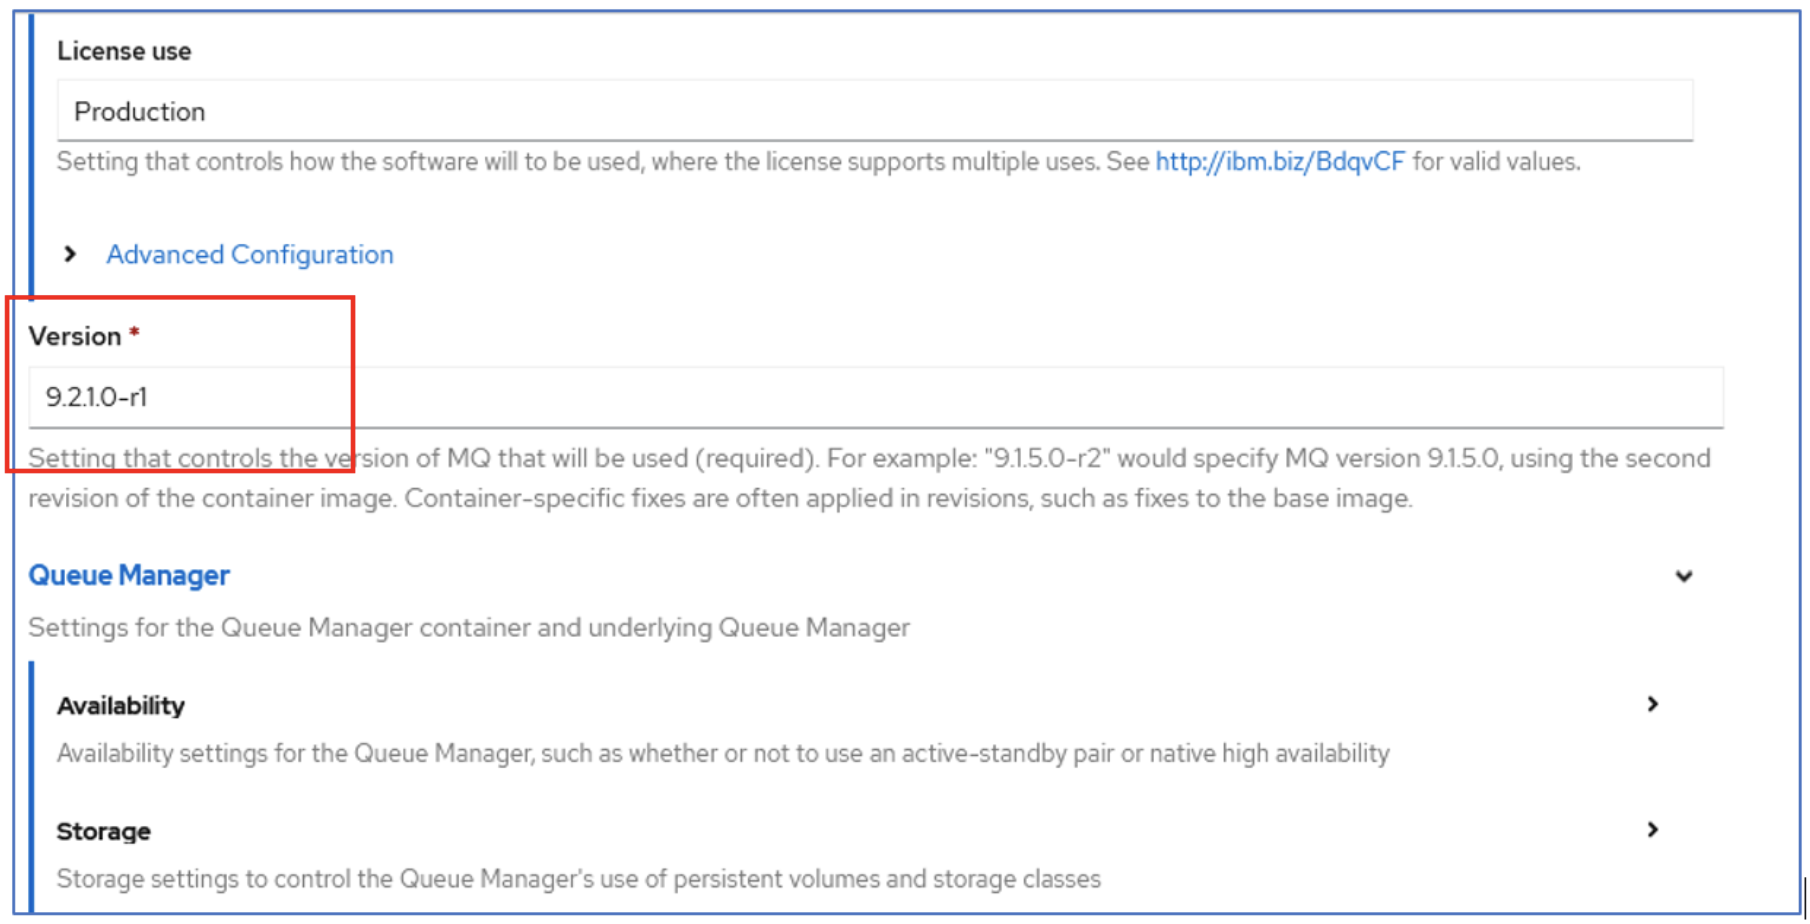Screen dimensions: 1810x924
Task: Click the license use description text
Action: pyautogui.click(x=600, y=162)
